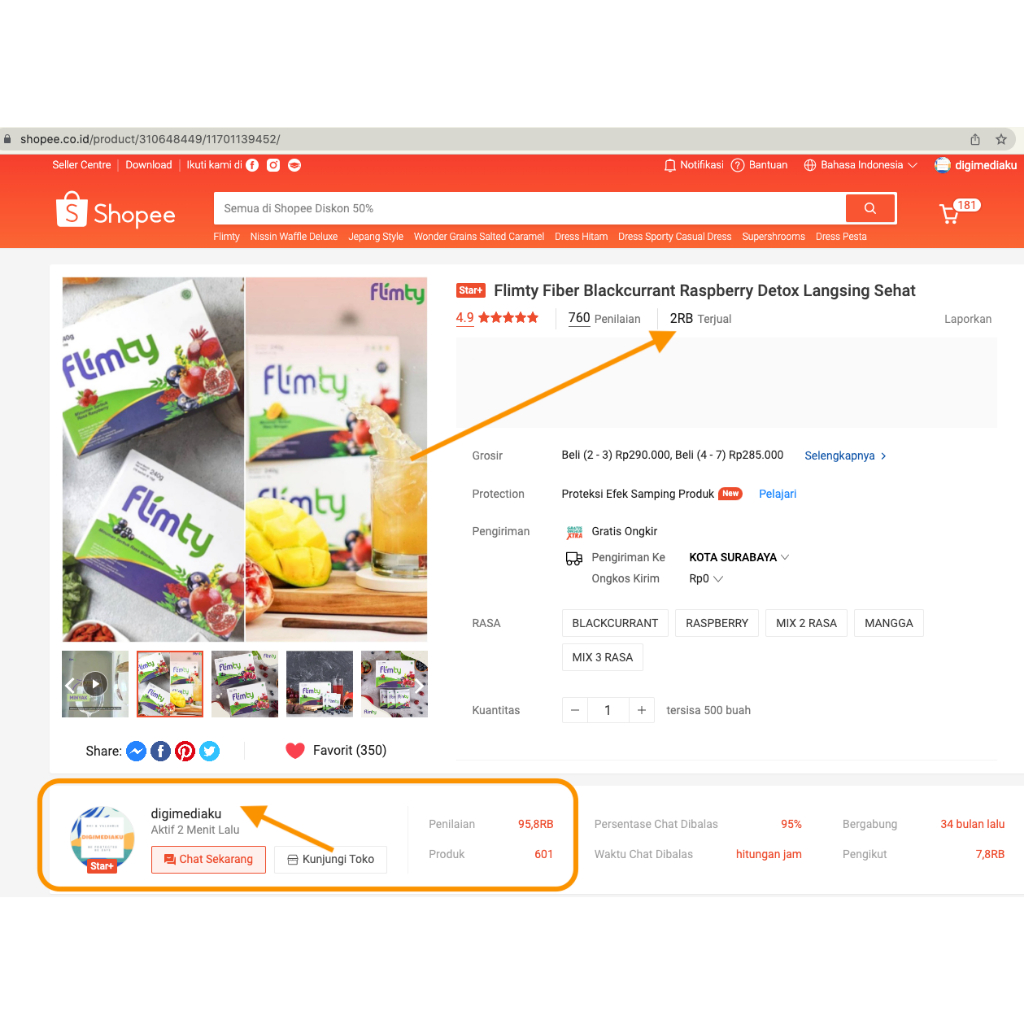This screenshot has width=1024, height=1024.
Task: Share product via Facebook icon
Action: 161,751
